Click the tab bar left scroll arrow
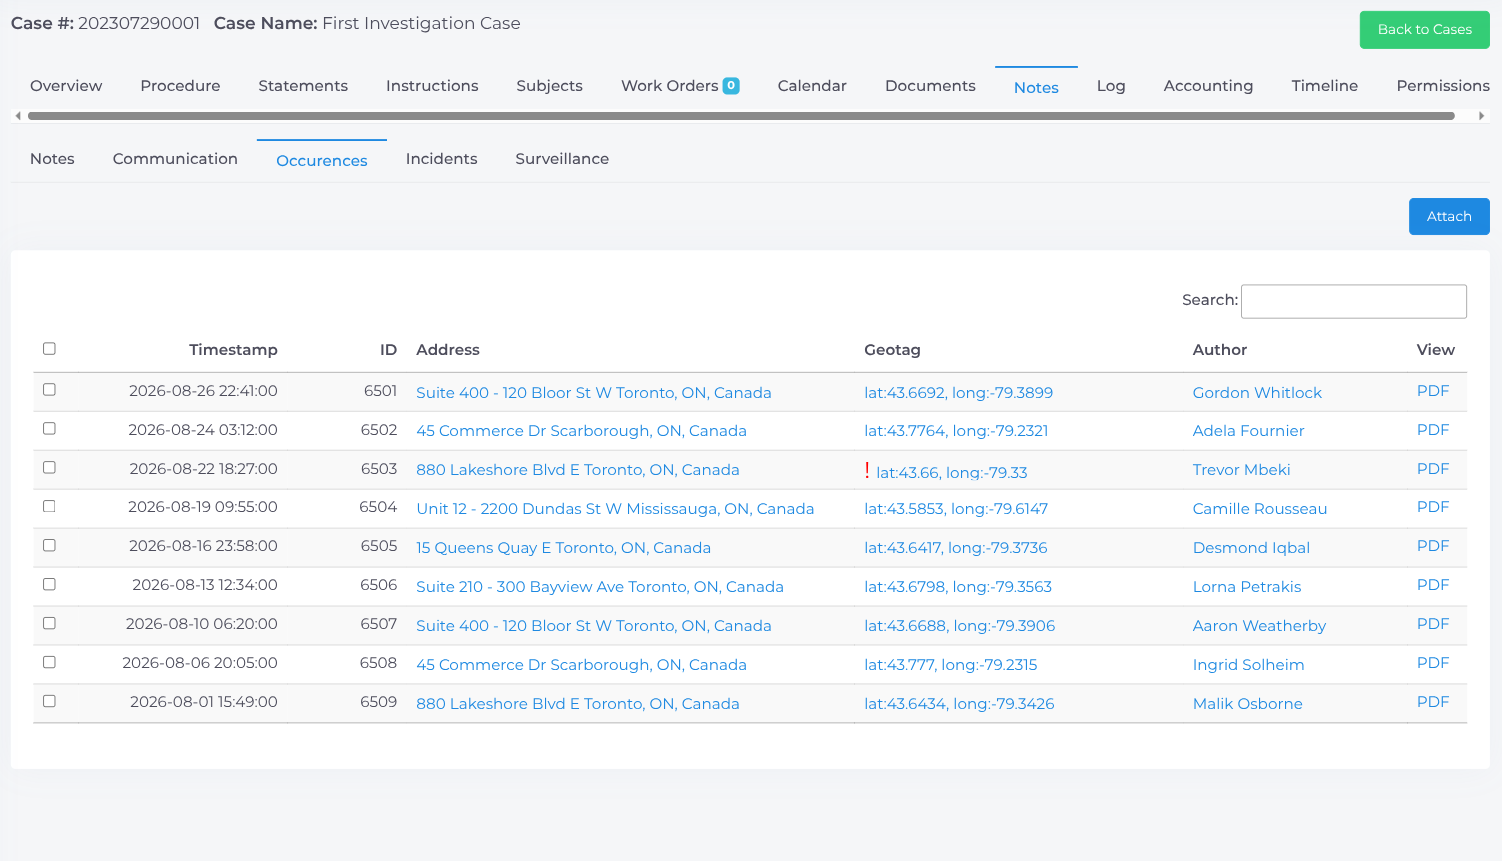The height and width of the screenshot is (861, 1502). pos(18,116)
